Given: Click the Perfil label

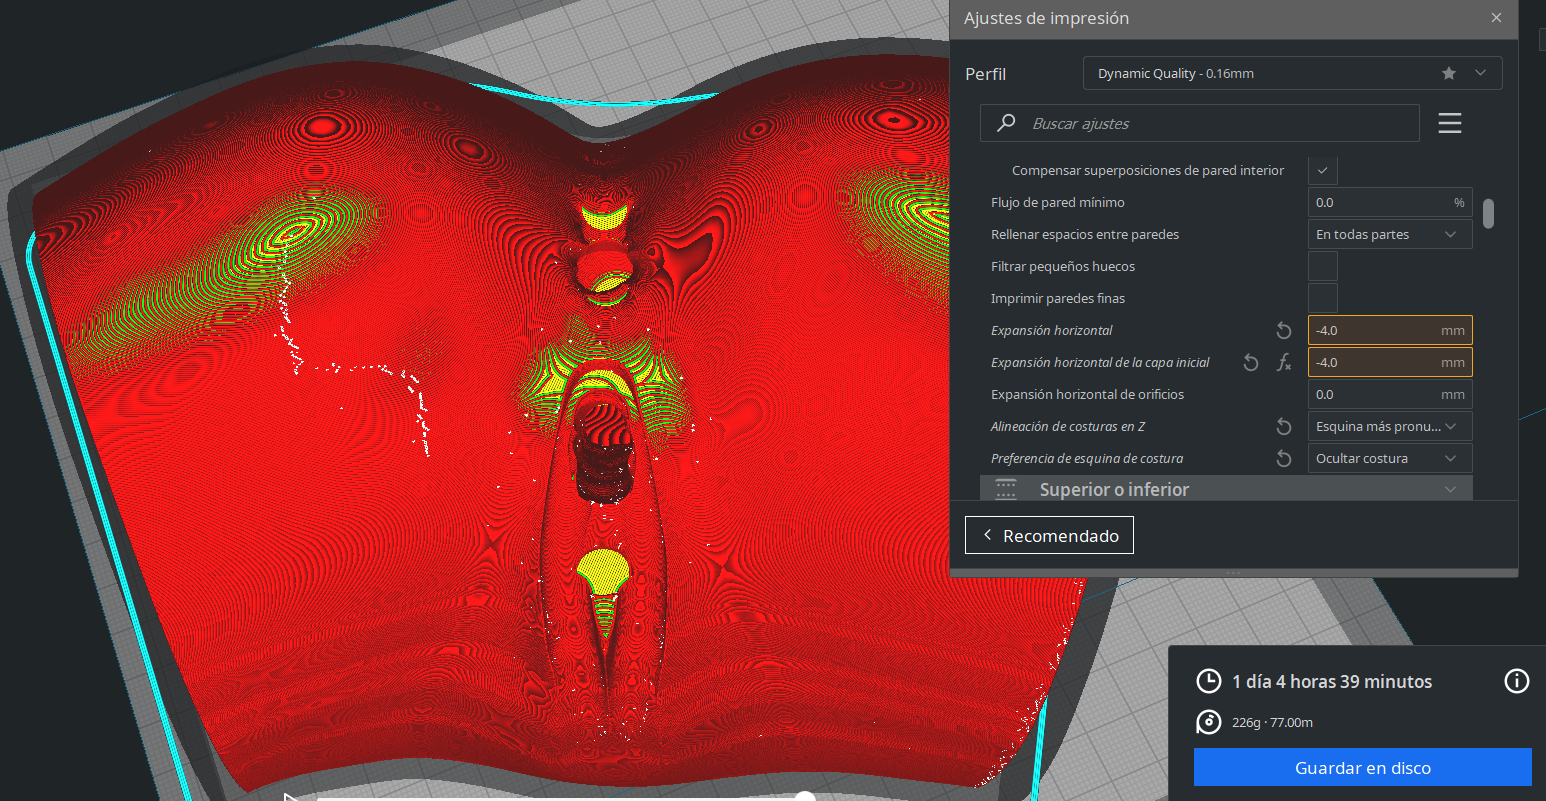Looking at the screenshot, I should [x=985, y=74].
